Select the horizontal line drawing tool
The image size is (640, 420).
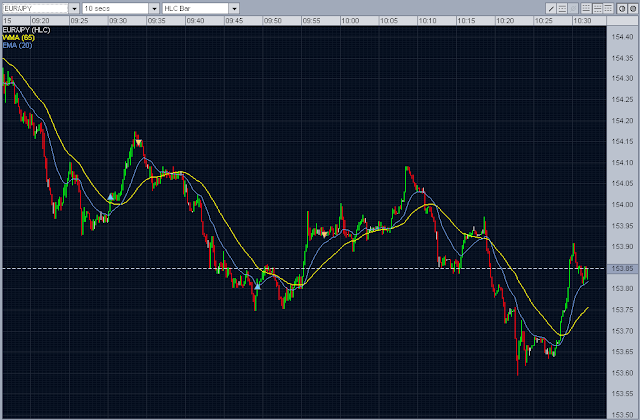click(x=562, y=8)
